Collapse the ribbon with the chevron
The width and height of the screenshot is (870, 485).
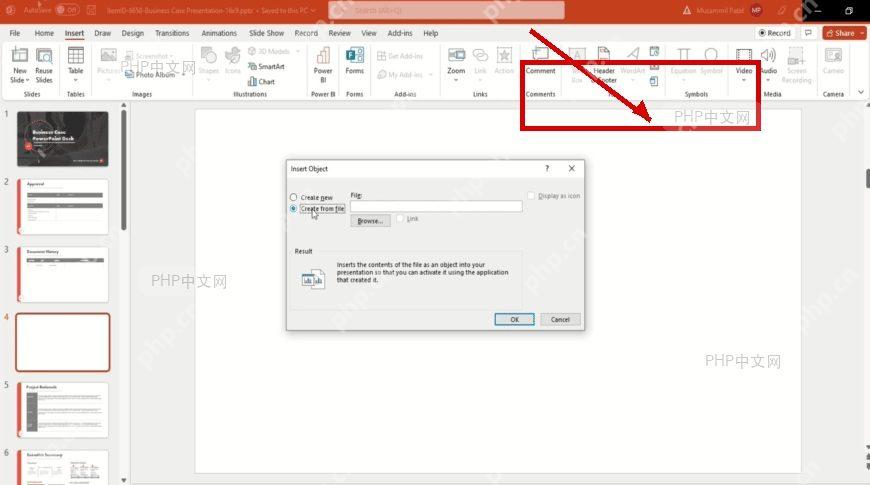pyautogui.click(x=861, y=93)
